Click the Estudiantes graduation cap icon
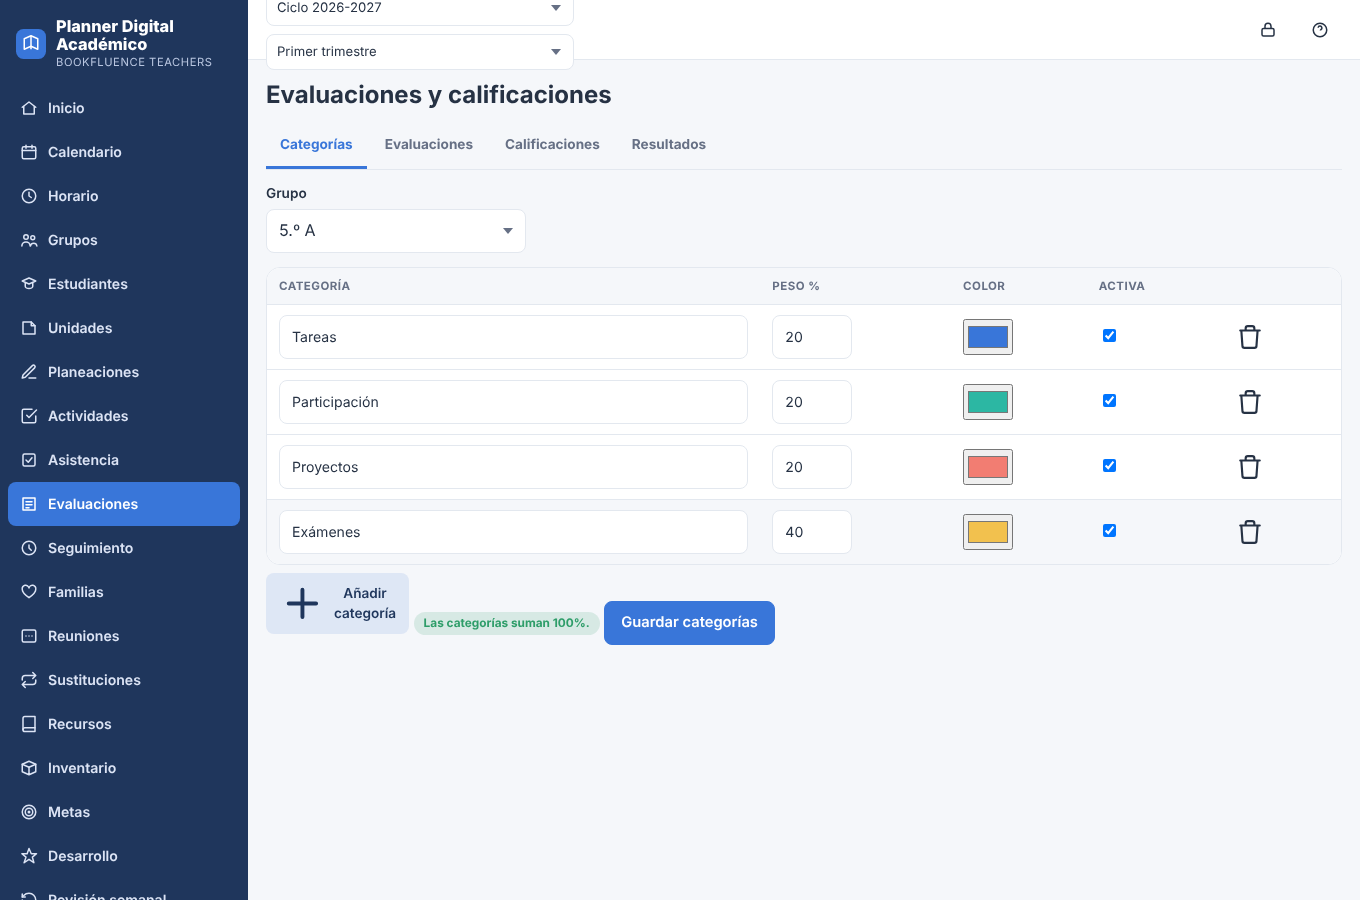This screenshot has width=1360, height=900. click(x=29, y=284)
